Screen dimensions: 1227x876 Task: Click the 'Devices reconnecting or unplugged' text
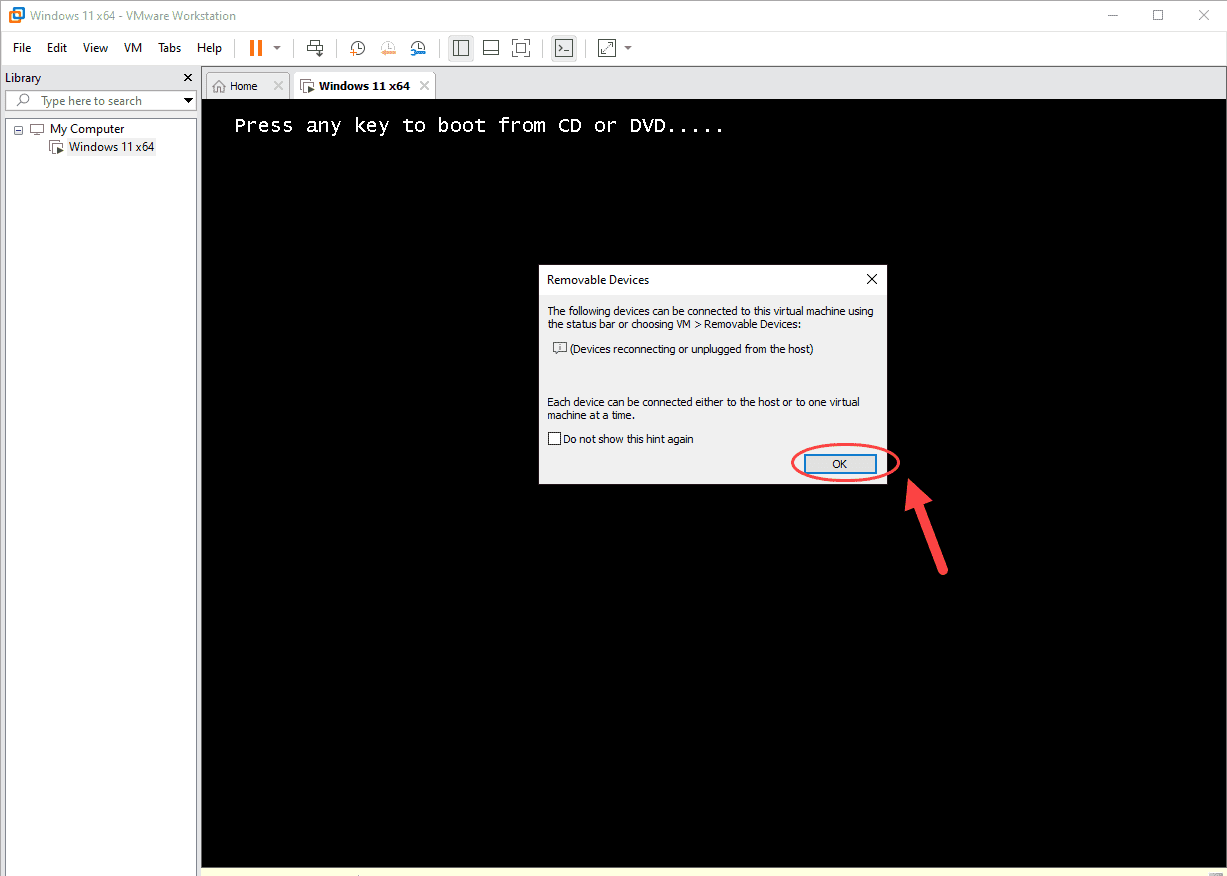tap(691, 349)
